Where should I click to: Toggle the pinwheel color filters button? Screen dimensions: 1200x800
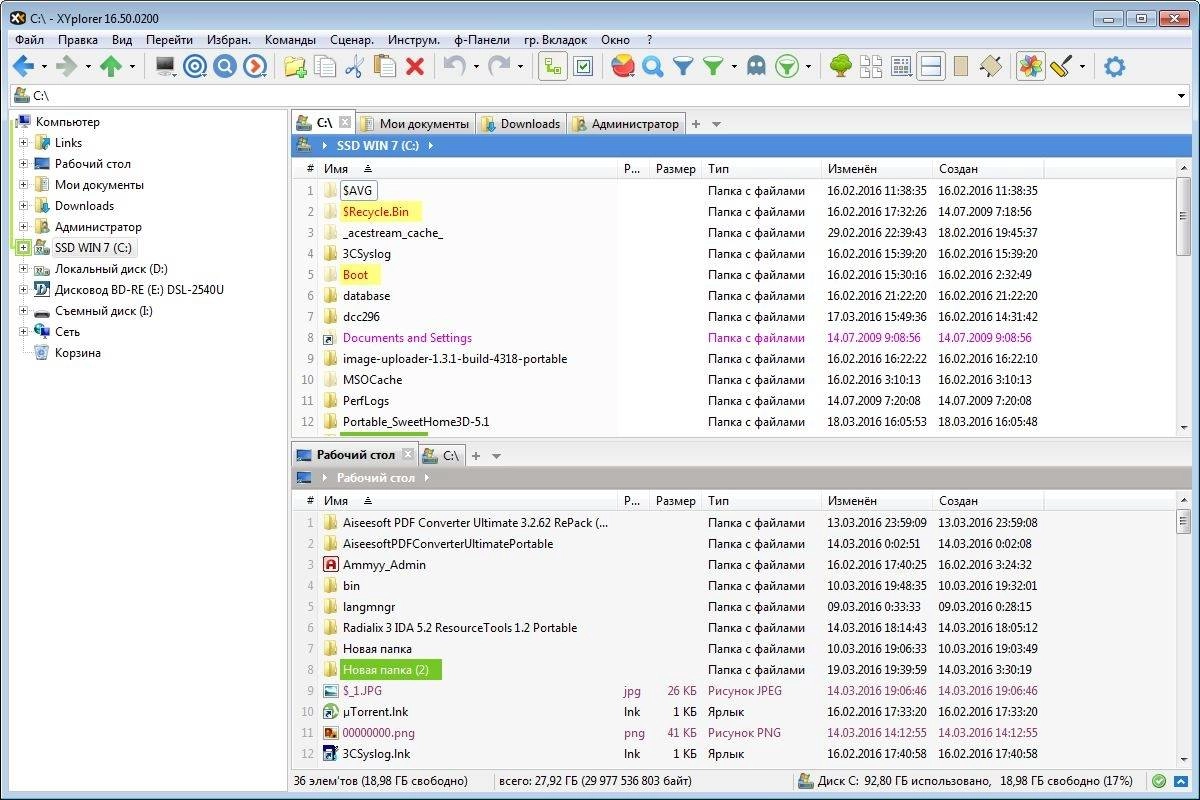[x=1030, y=67]
